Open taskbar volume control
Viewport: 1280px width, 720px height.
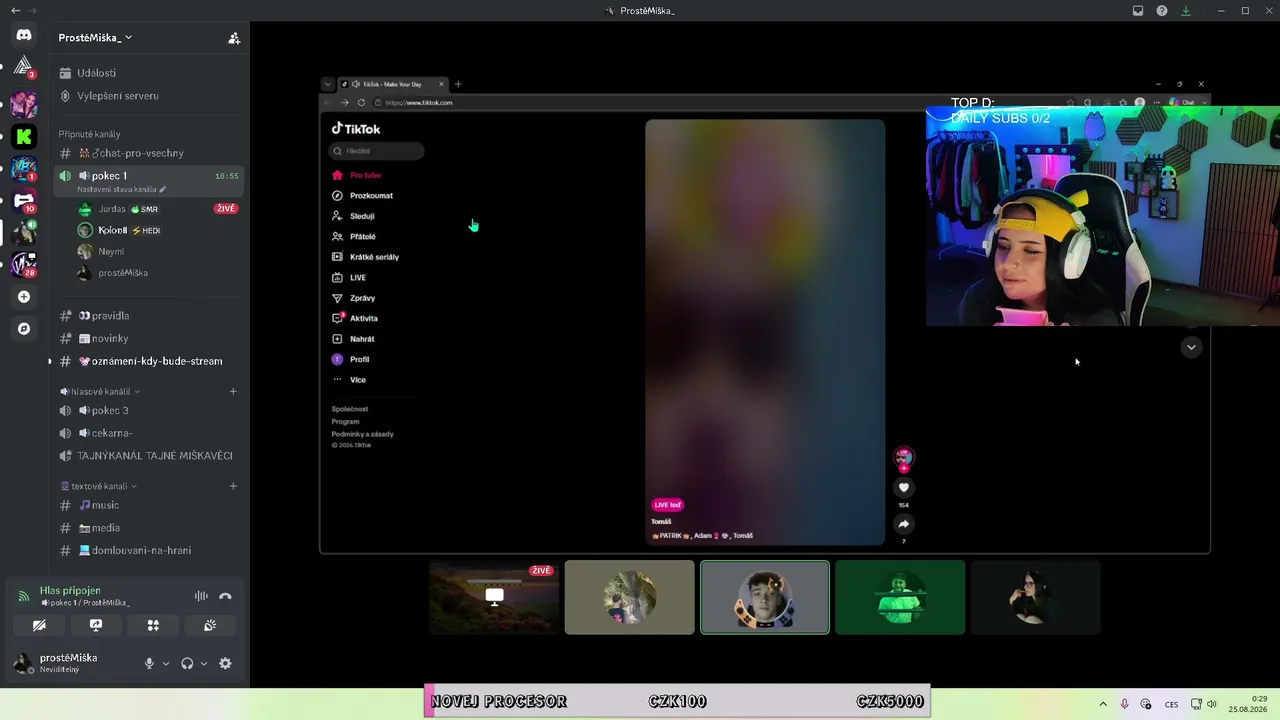tap(1212, 704)
